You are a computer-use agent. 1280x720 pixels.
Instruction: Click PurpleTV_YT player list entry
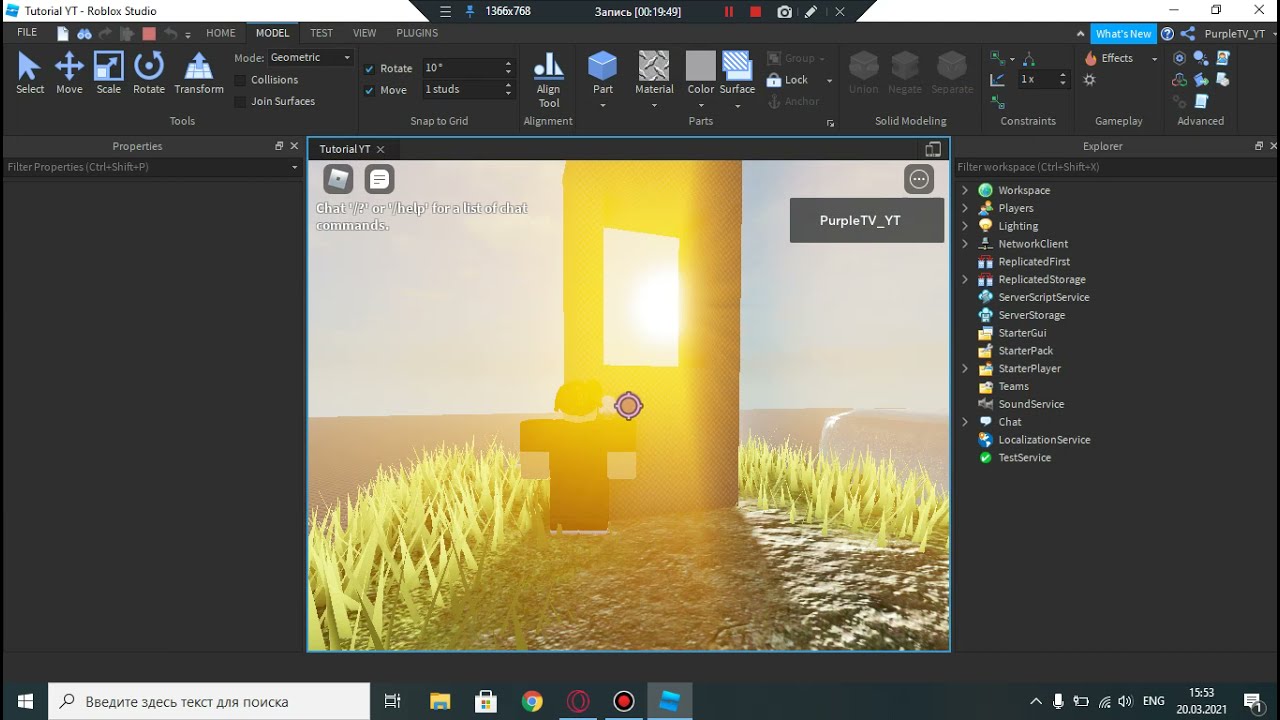click(867, 220)
